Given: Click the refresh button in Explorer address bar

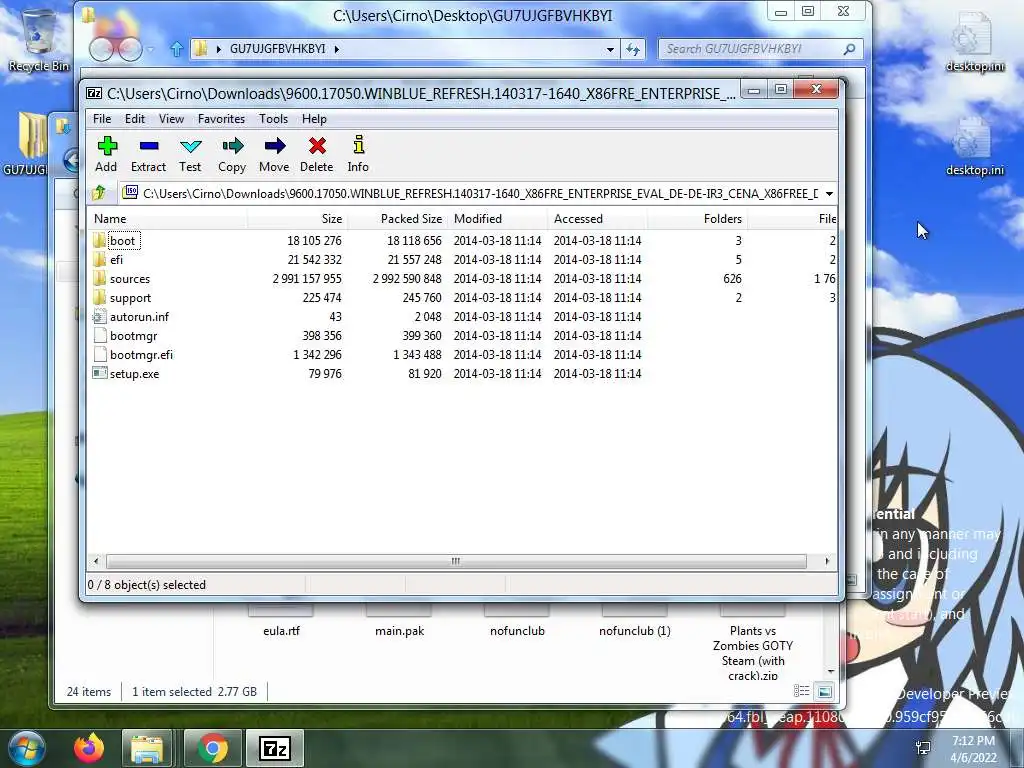Looking at the screenshot, I should click(633, 49).
